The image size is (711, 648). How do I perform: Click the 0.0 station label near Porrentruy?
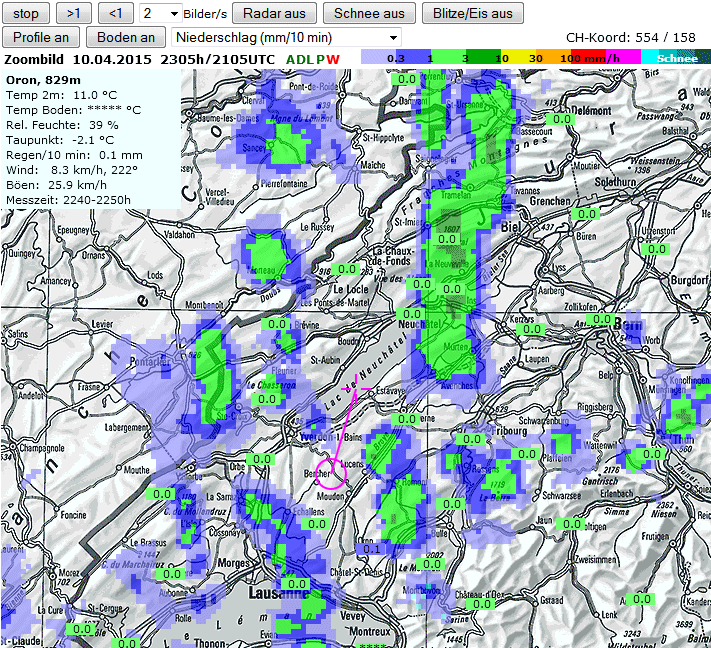[x=406, y=79]
